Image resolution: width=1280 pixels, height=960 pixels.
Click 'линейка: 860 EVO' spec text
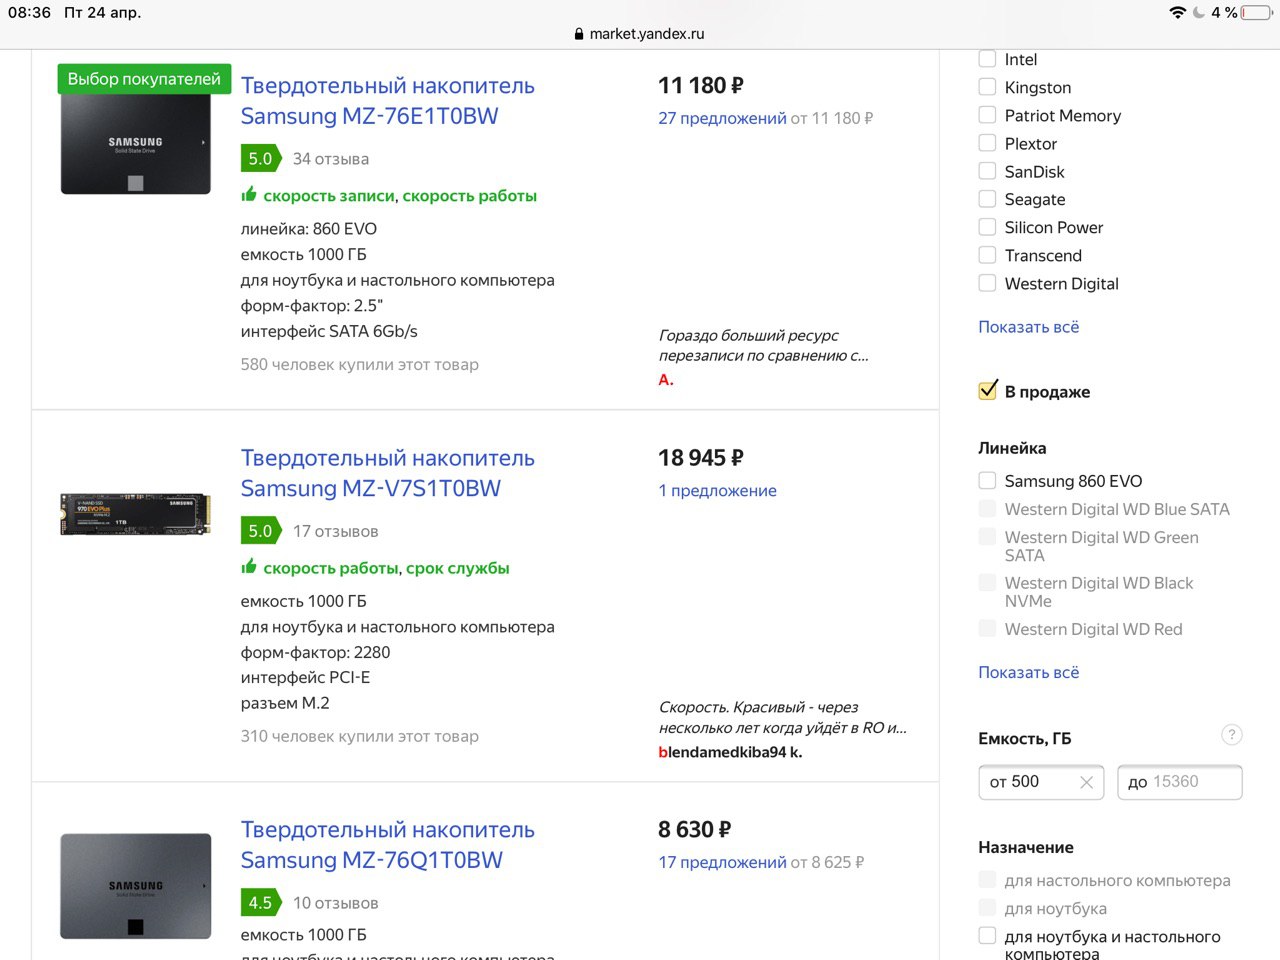tap(309, 229)
